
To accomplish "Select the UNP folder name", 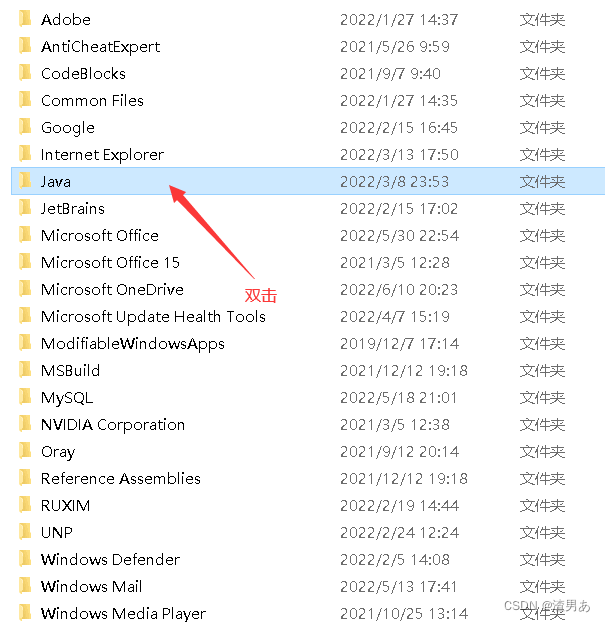I will pyautogui.click(x=57, y=532).
